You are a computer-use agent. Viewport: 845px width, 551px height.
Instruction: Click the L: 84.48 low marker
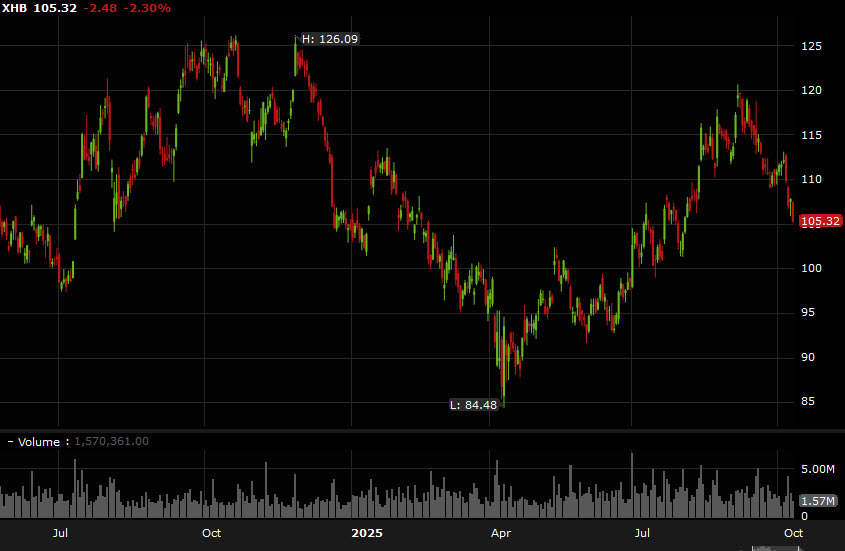pyautogui.click(x=475, y=405)
